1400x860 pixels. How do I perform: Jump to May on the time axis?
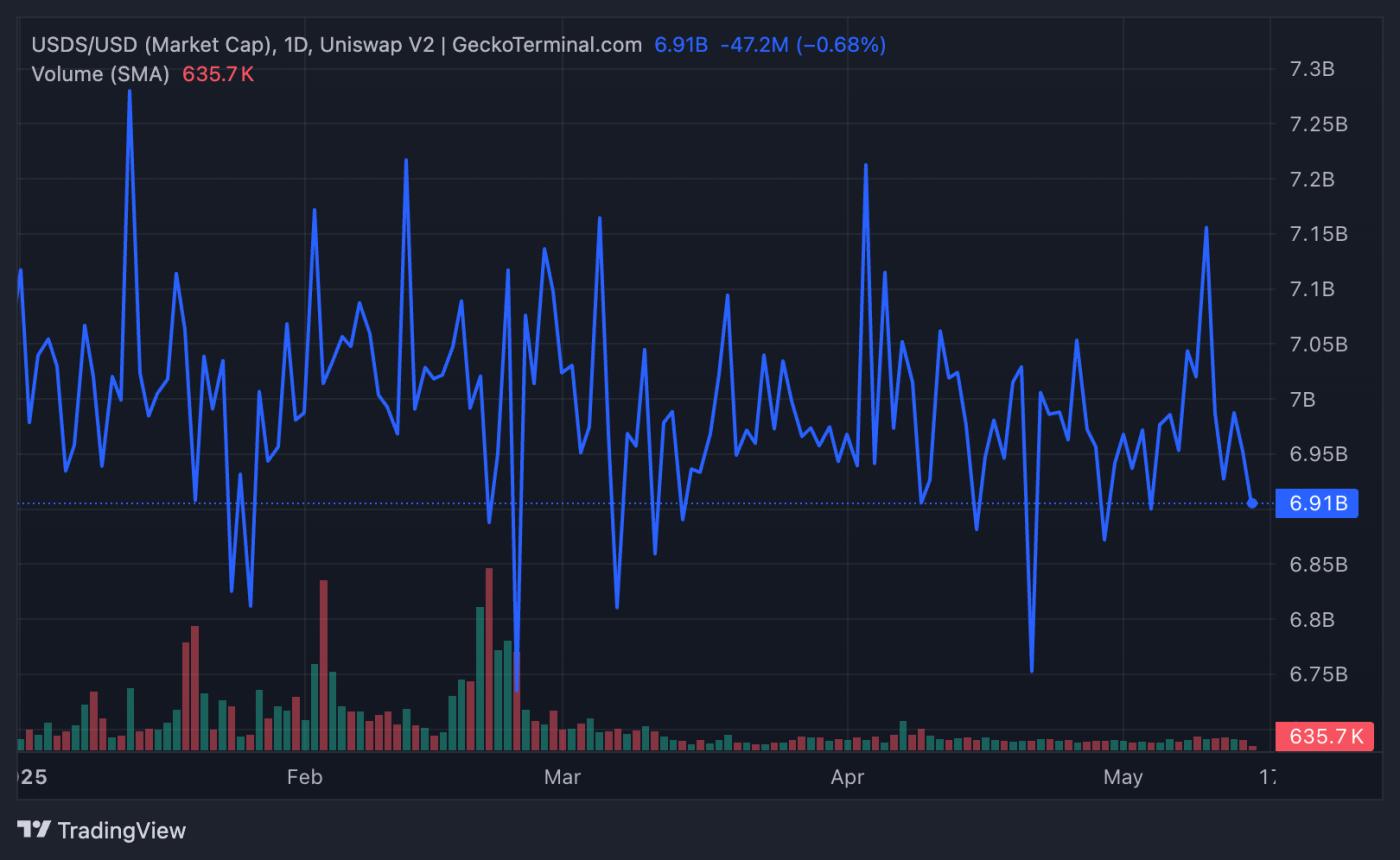coord(1123,777)
